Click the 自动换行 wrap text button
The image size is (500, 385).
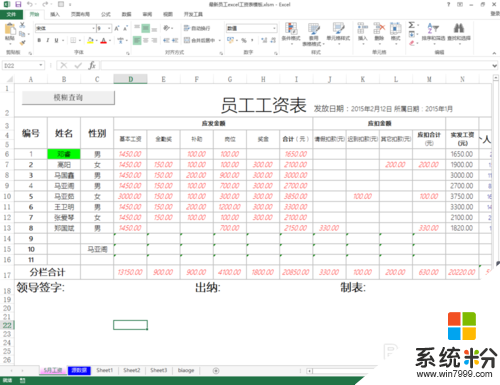pos(197,28)
